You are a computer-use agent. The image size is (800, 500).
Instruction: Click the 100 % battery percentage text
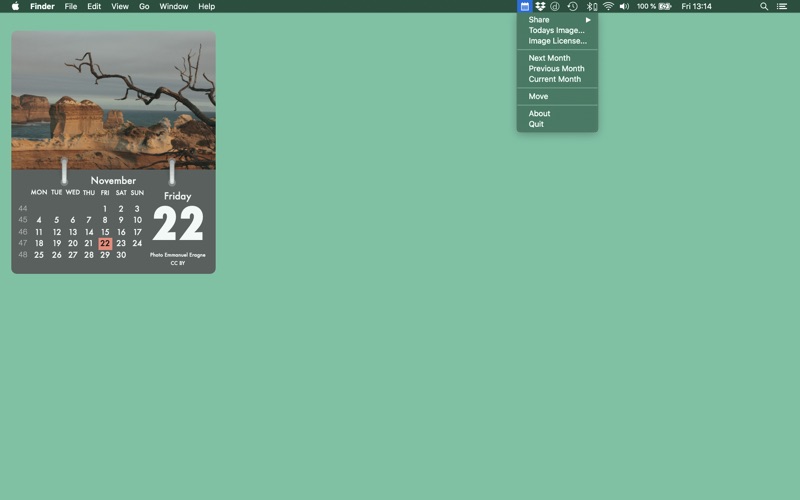[646, 6]
